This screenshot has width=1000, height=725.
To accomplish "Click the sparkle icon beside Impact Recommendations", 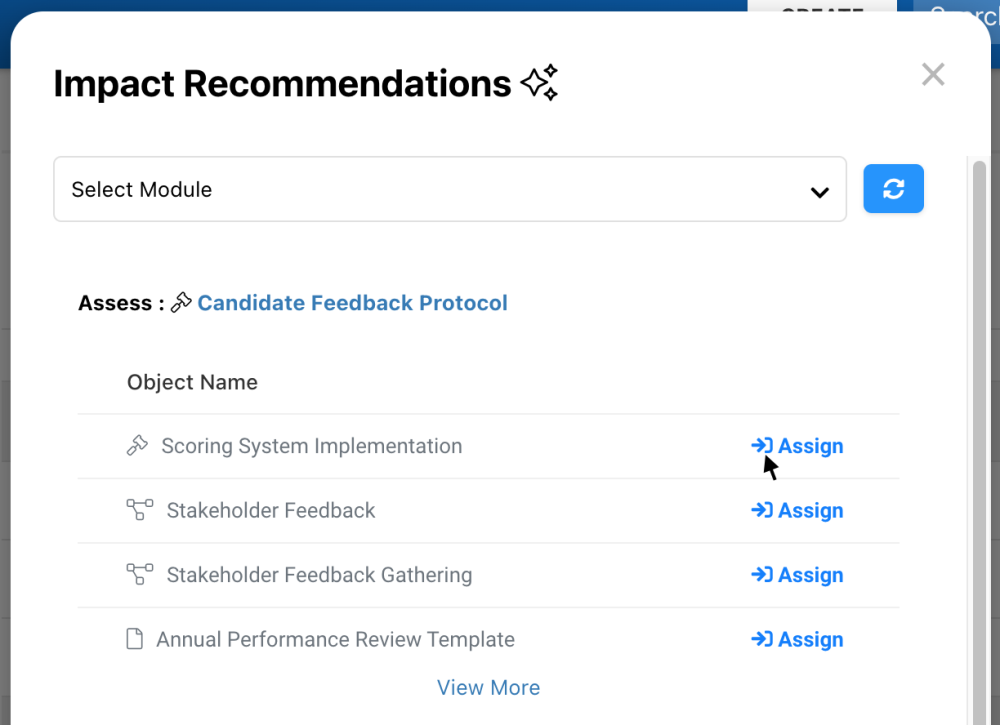I will pyautogui.click(x=539, y=83).
